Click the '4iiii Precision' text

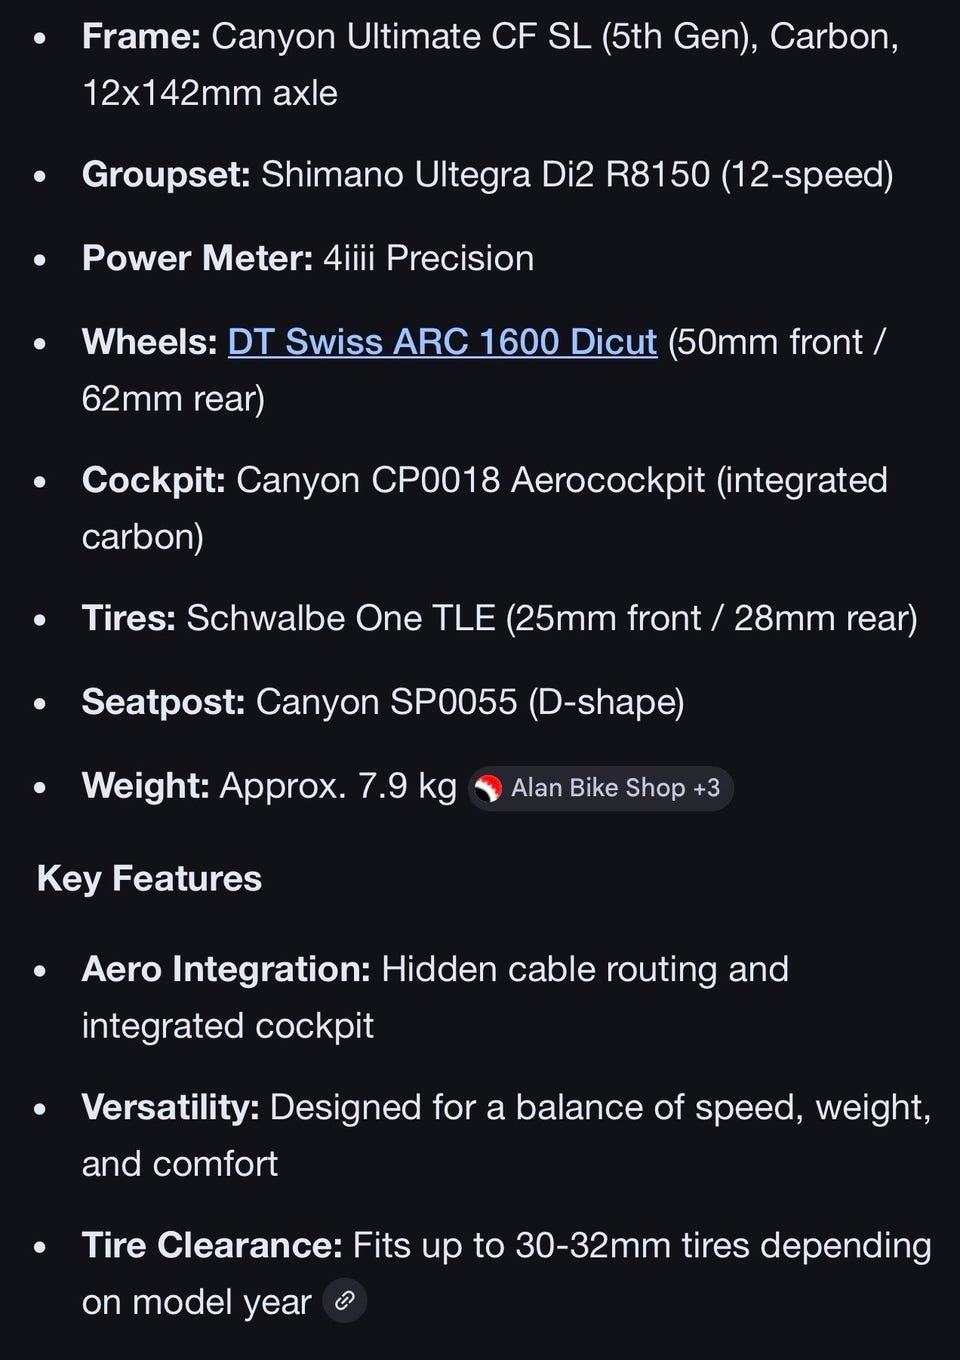[428, 259]
